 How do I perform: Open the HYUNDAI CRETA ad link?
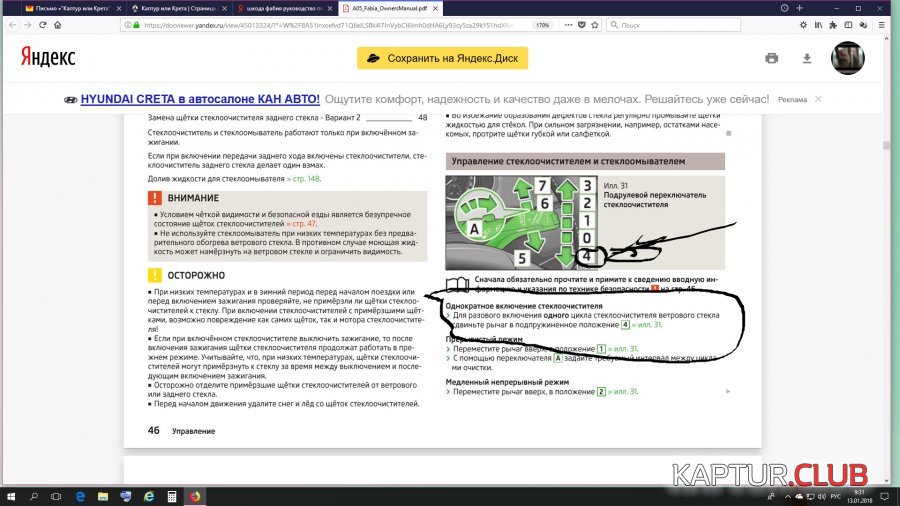point(200,99)
